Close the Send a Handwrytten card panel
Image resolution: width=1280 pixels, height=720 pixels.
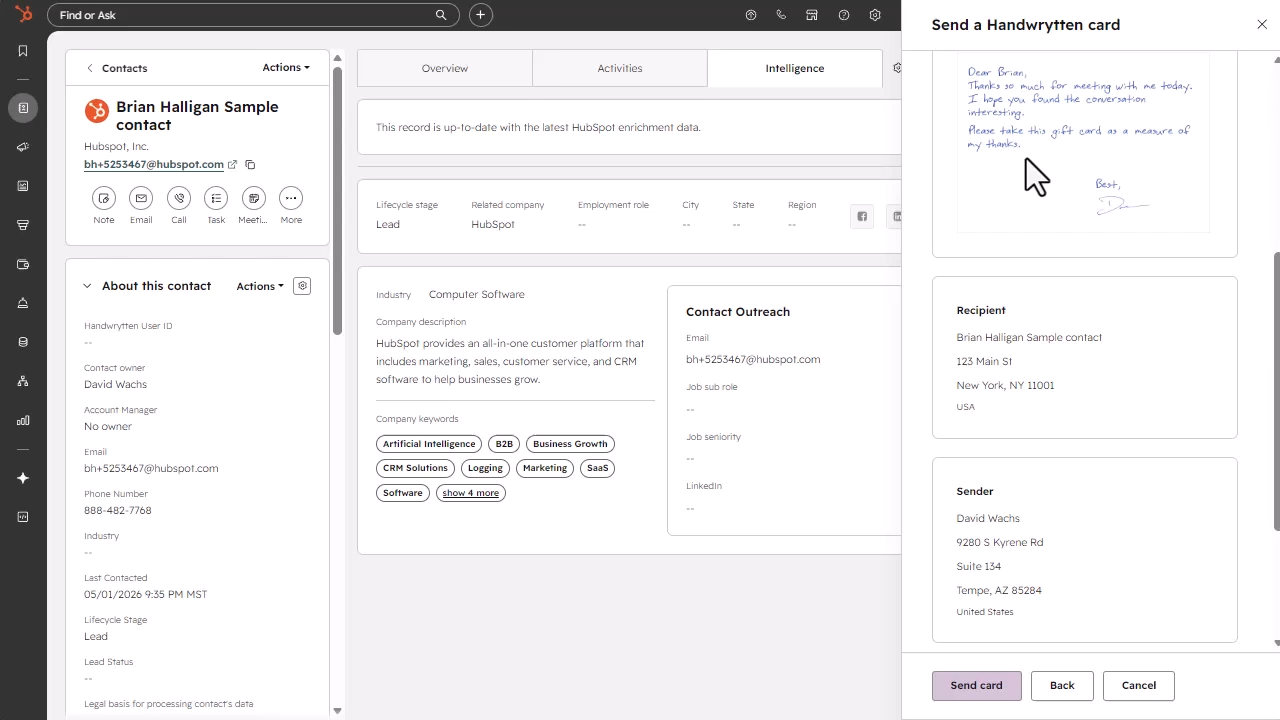1262,25
